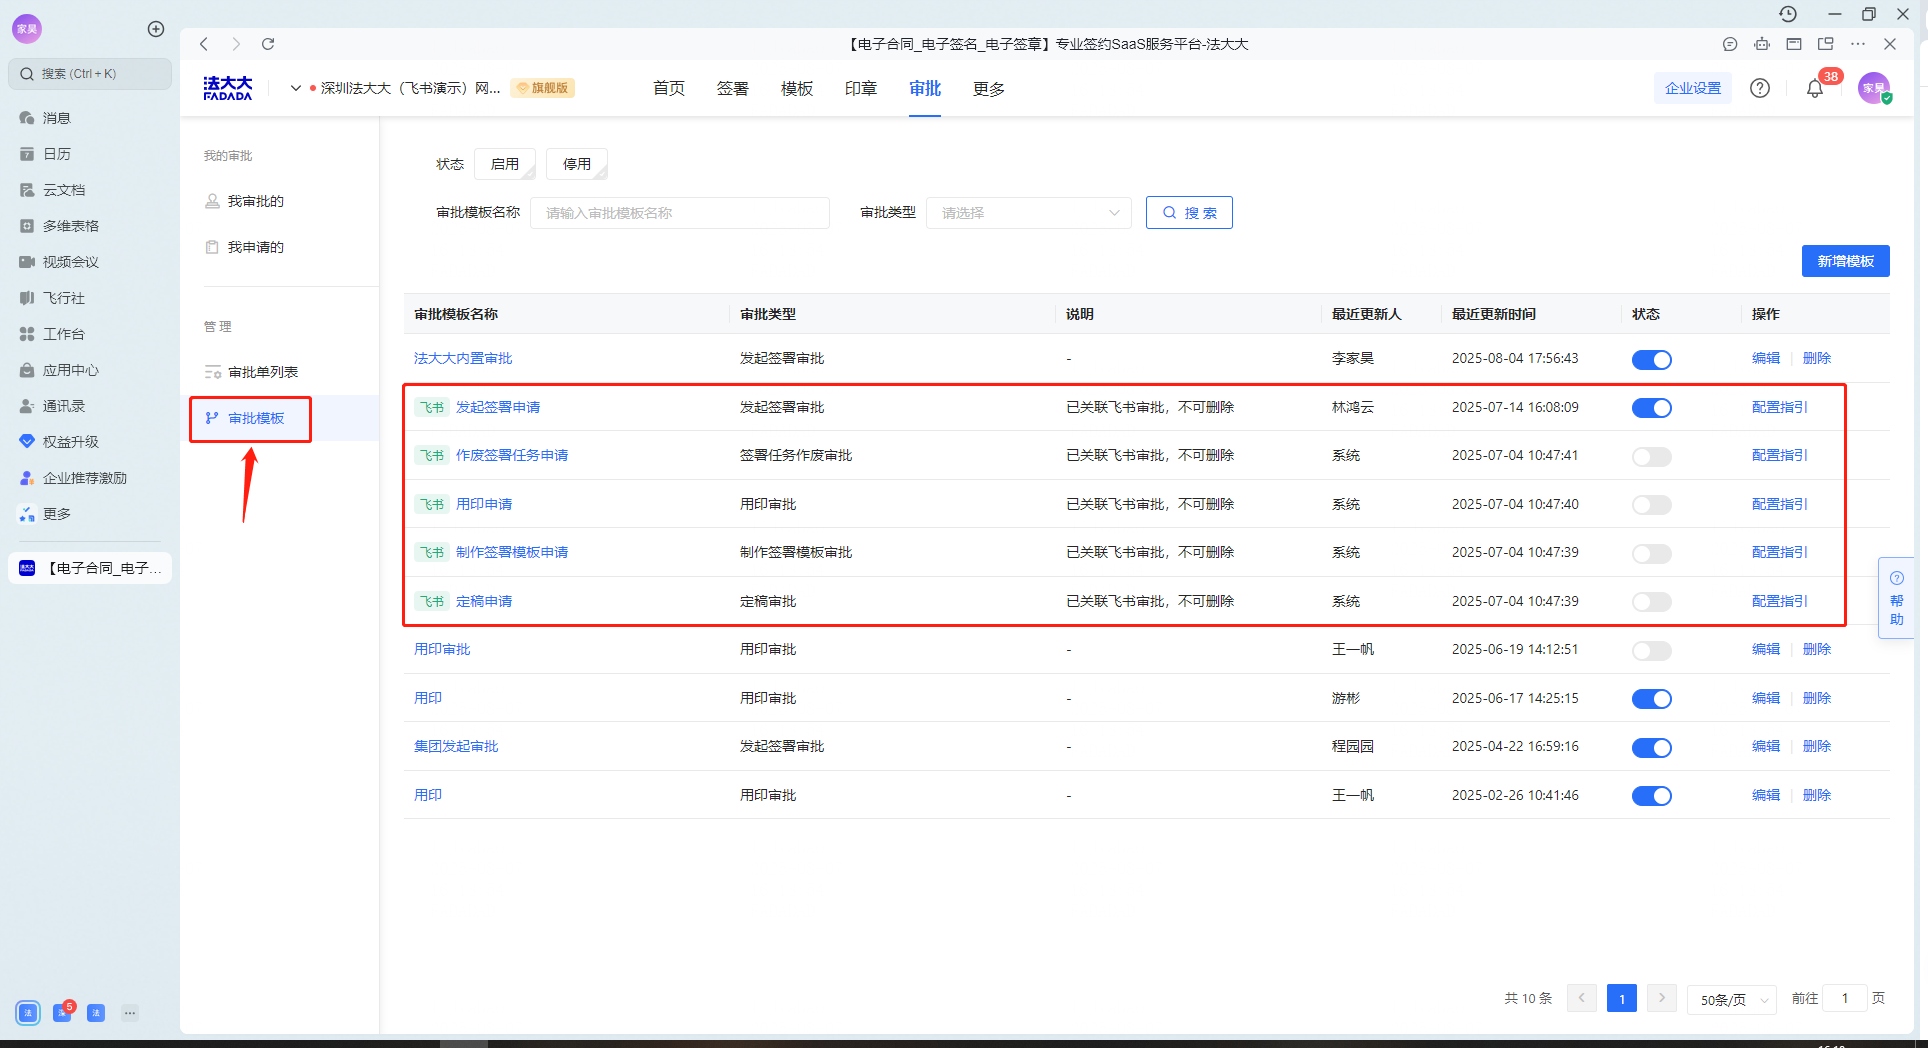Open the 权益升级 diamond icon
Image resolution: width=1928 pixels, height=1048 pixels.
[27, 442]
